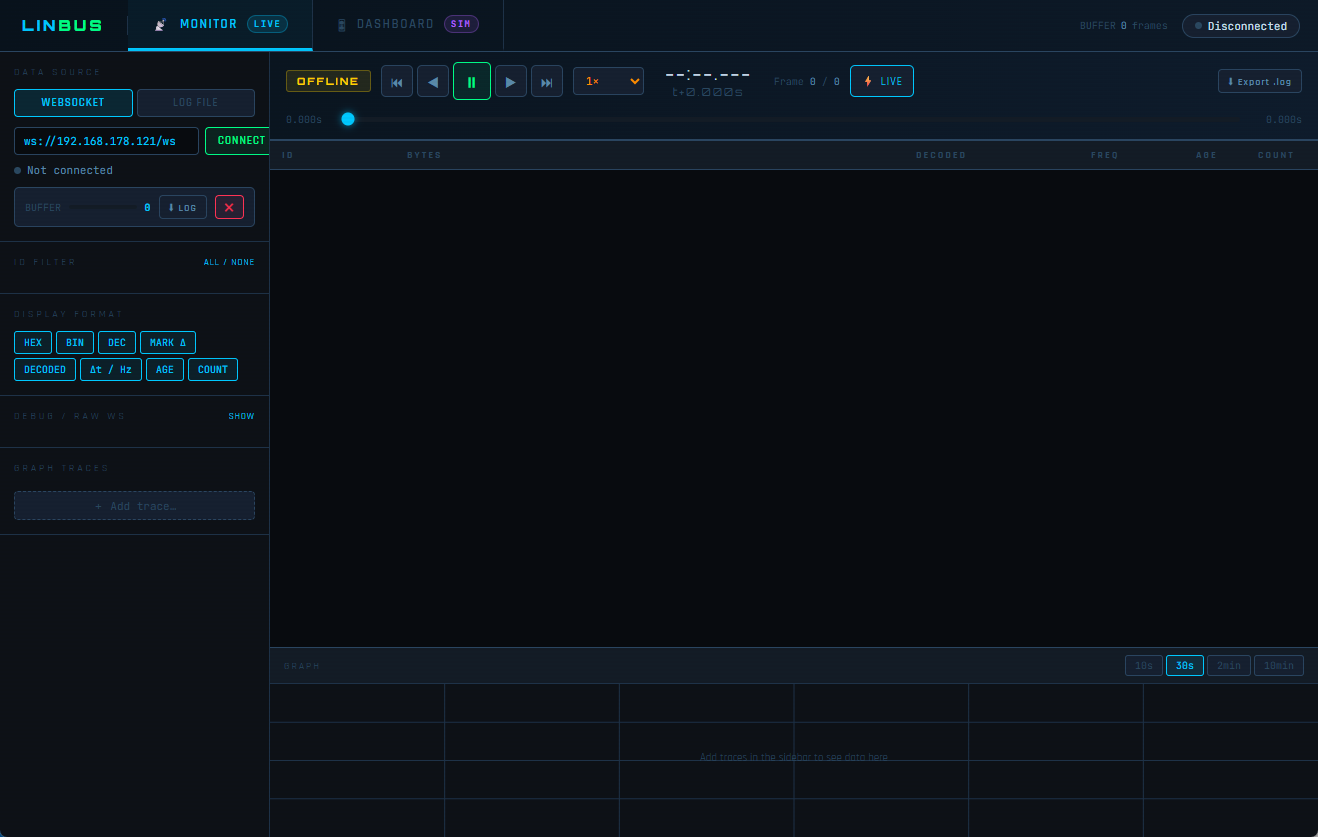This screenshot has height=837, width=1318.
Task: Step forward one frame
Action: tap(510, 82)
